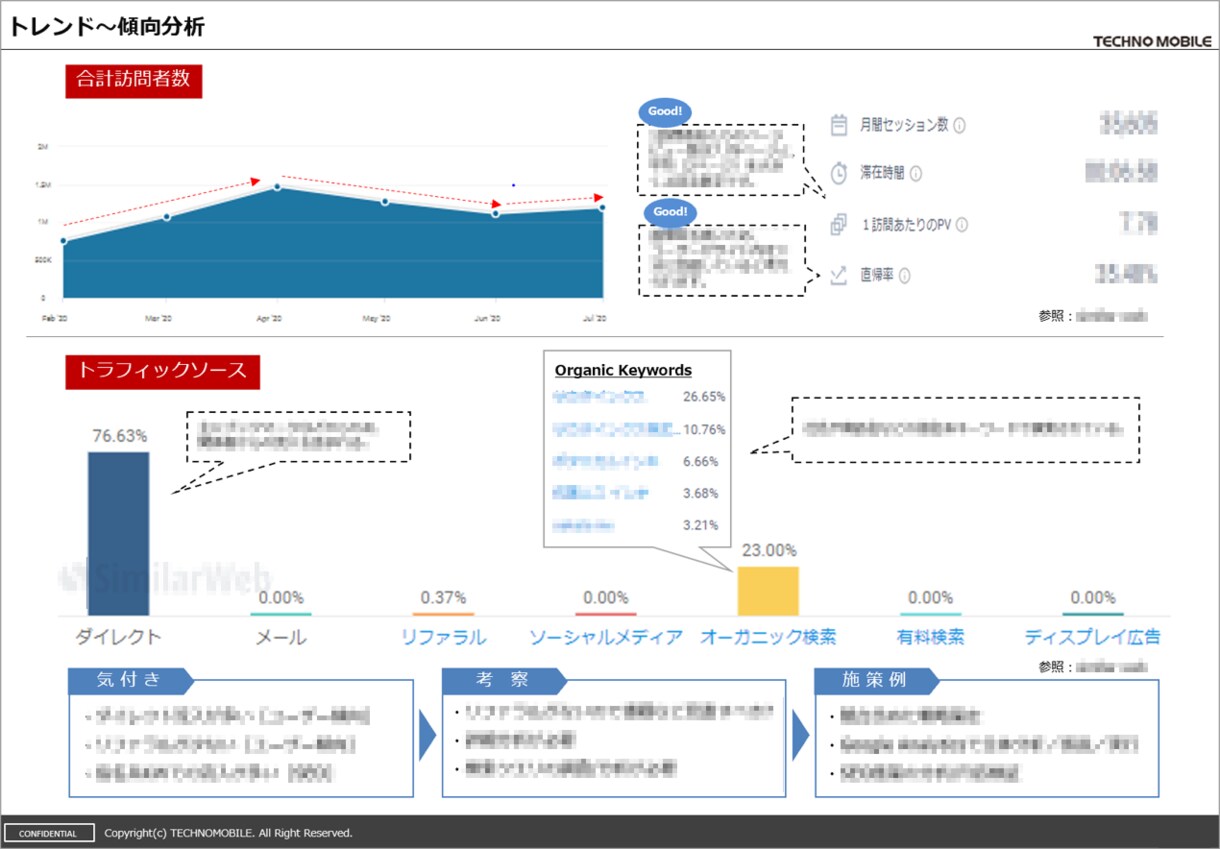Select the Apr '20 peak data point

277,186
